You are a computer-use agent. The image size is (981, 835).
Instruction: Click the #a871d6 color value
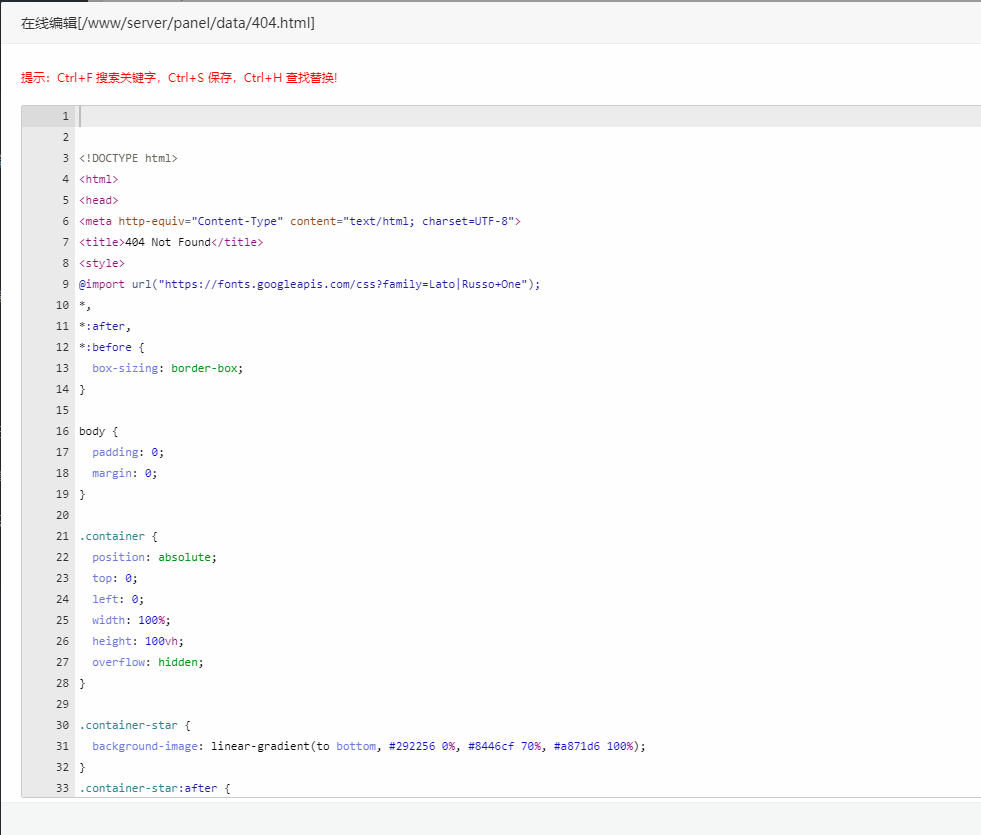point(577,746)
